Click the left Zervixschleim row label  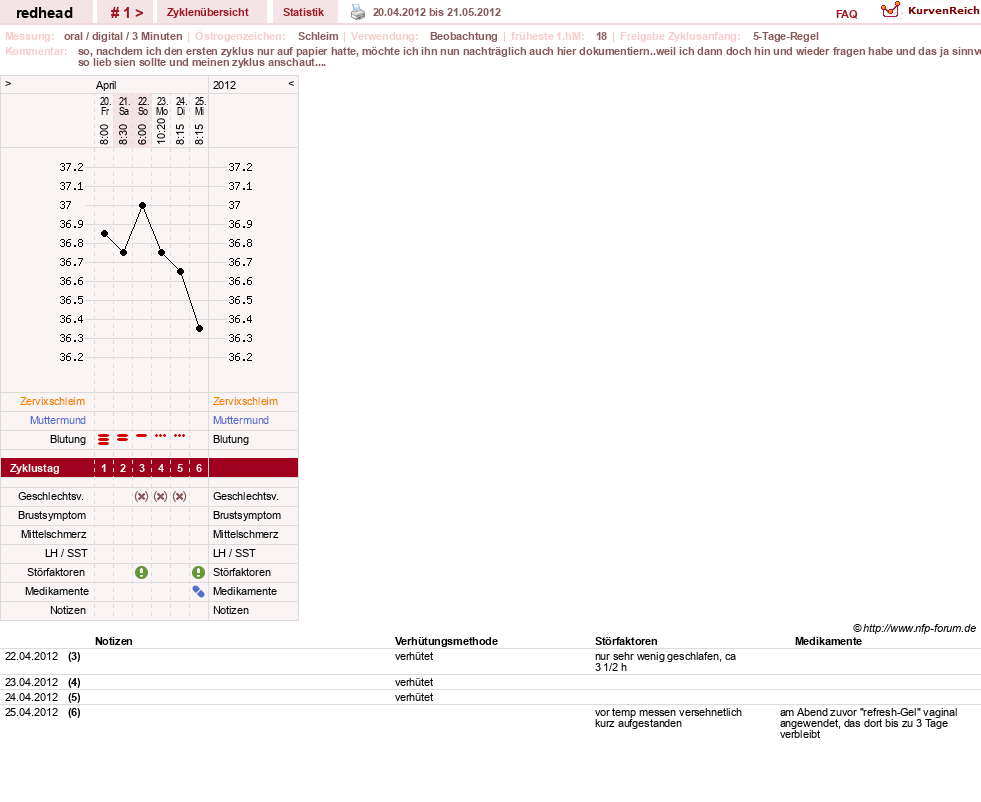click(x=53, y=402)
